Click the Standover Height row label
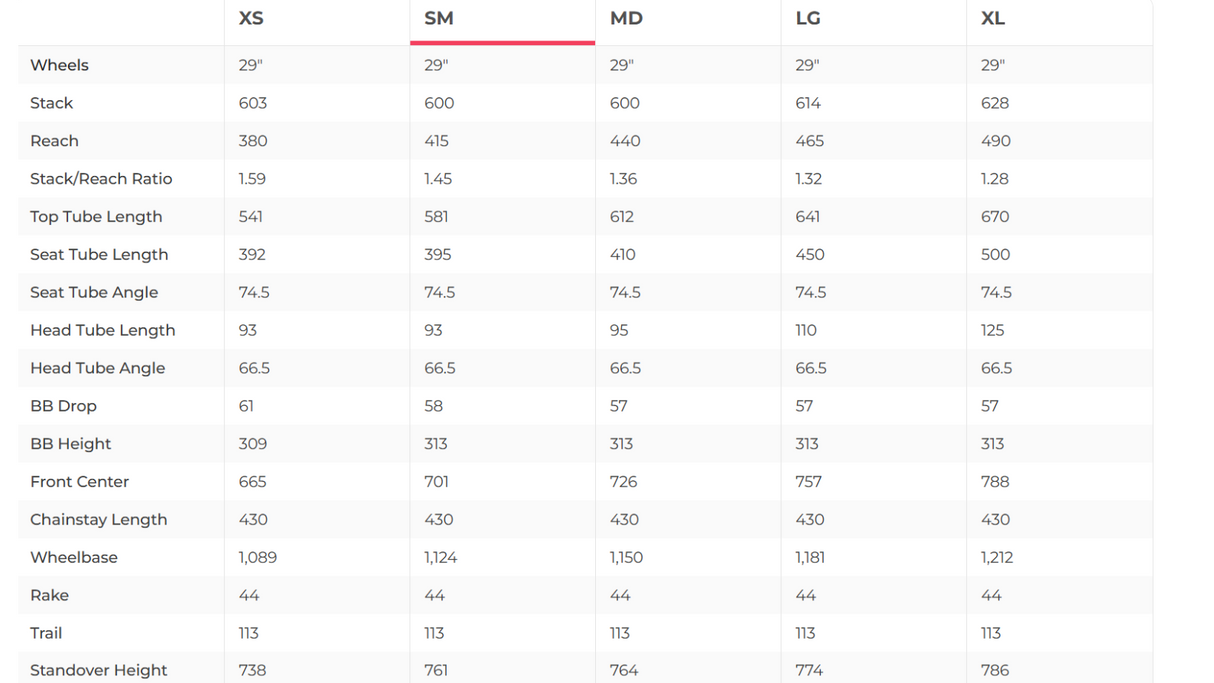Image resolution: width=1214 pixels, height=683 pixels. coord(98,670)
